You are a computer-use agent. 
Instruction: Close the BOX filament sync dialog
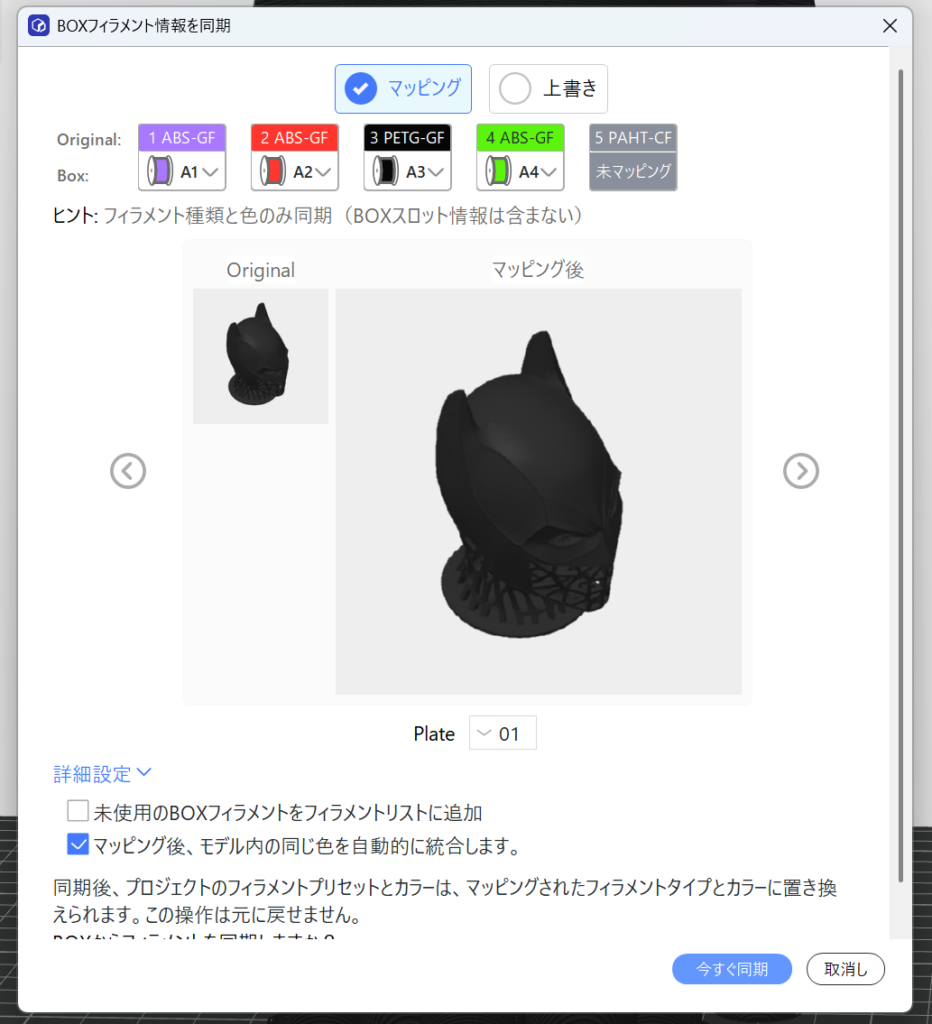[889, 26]
